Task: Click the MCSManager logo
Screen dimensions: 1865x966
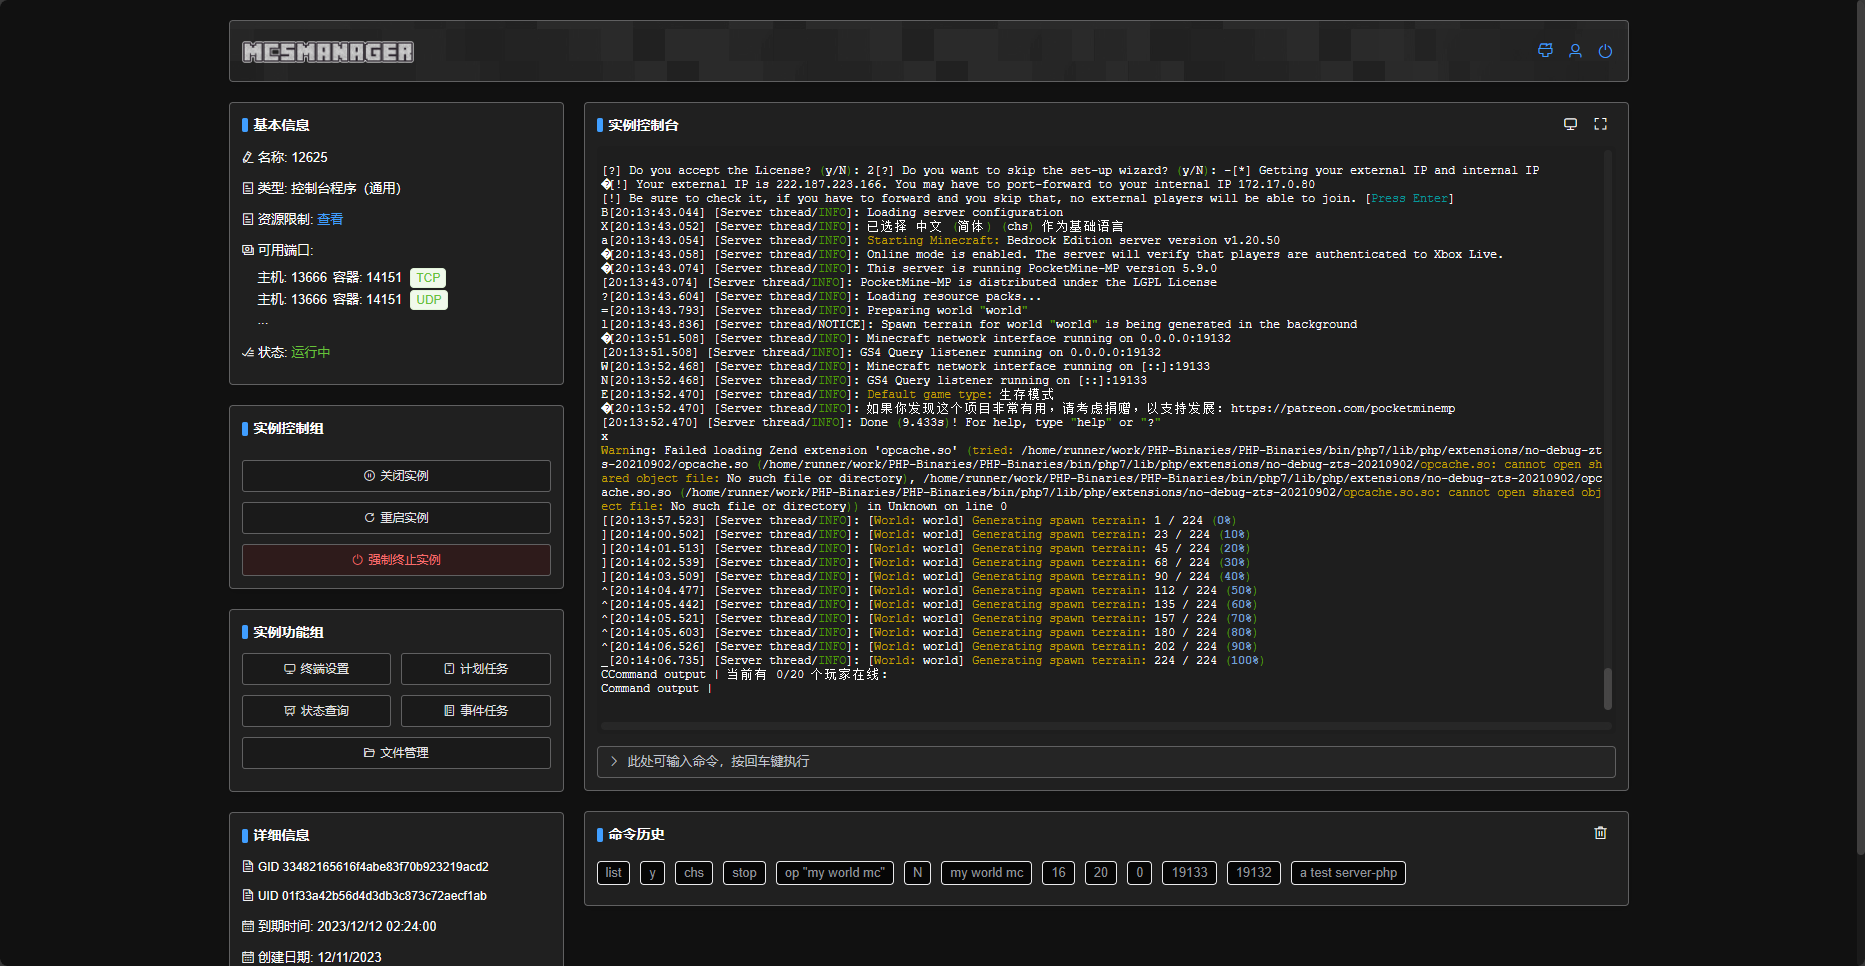Action: (328, 52)
